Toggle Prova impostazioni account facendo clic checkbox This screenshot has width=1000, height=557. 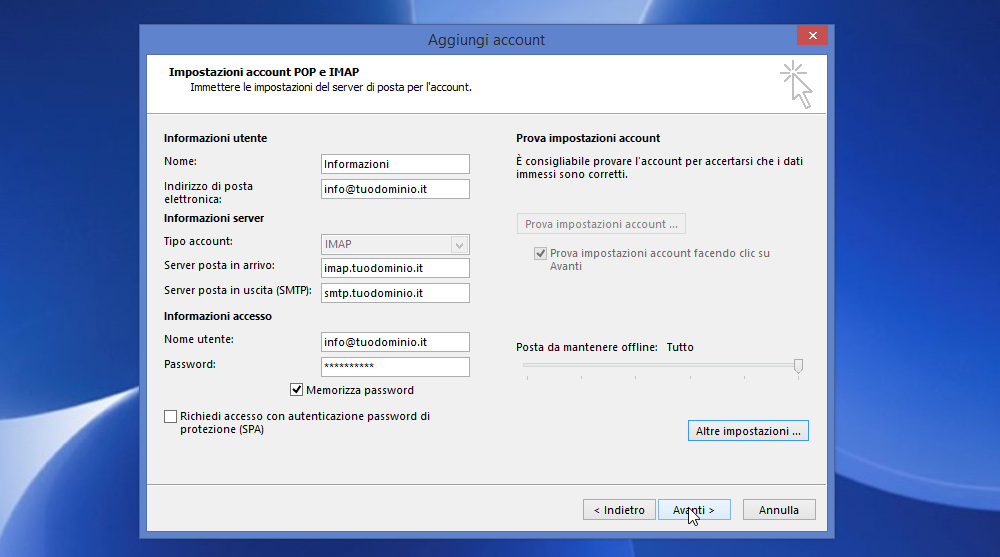(540, 253)
